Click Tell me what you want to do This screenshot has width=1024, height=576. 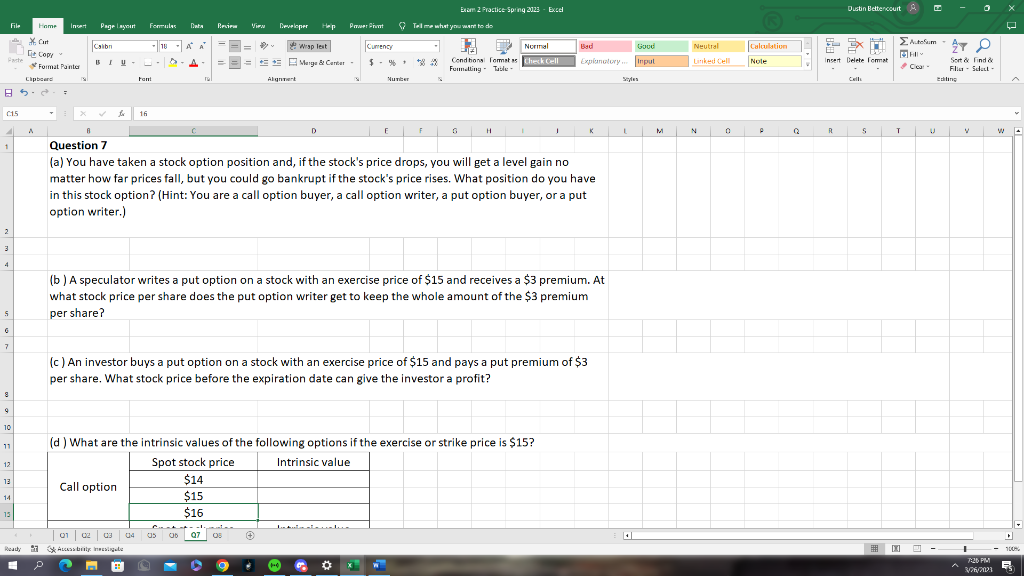click(453, 26)
